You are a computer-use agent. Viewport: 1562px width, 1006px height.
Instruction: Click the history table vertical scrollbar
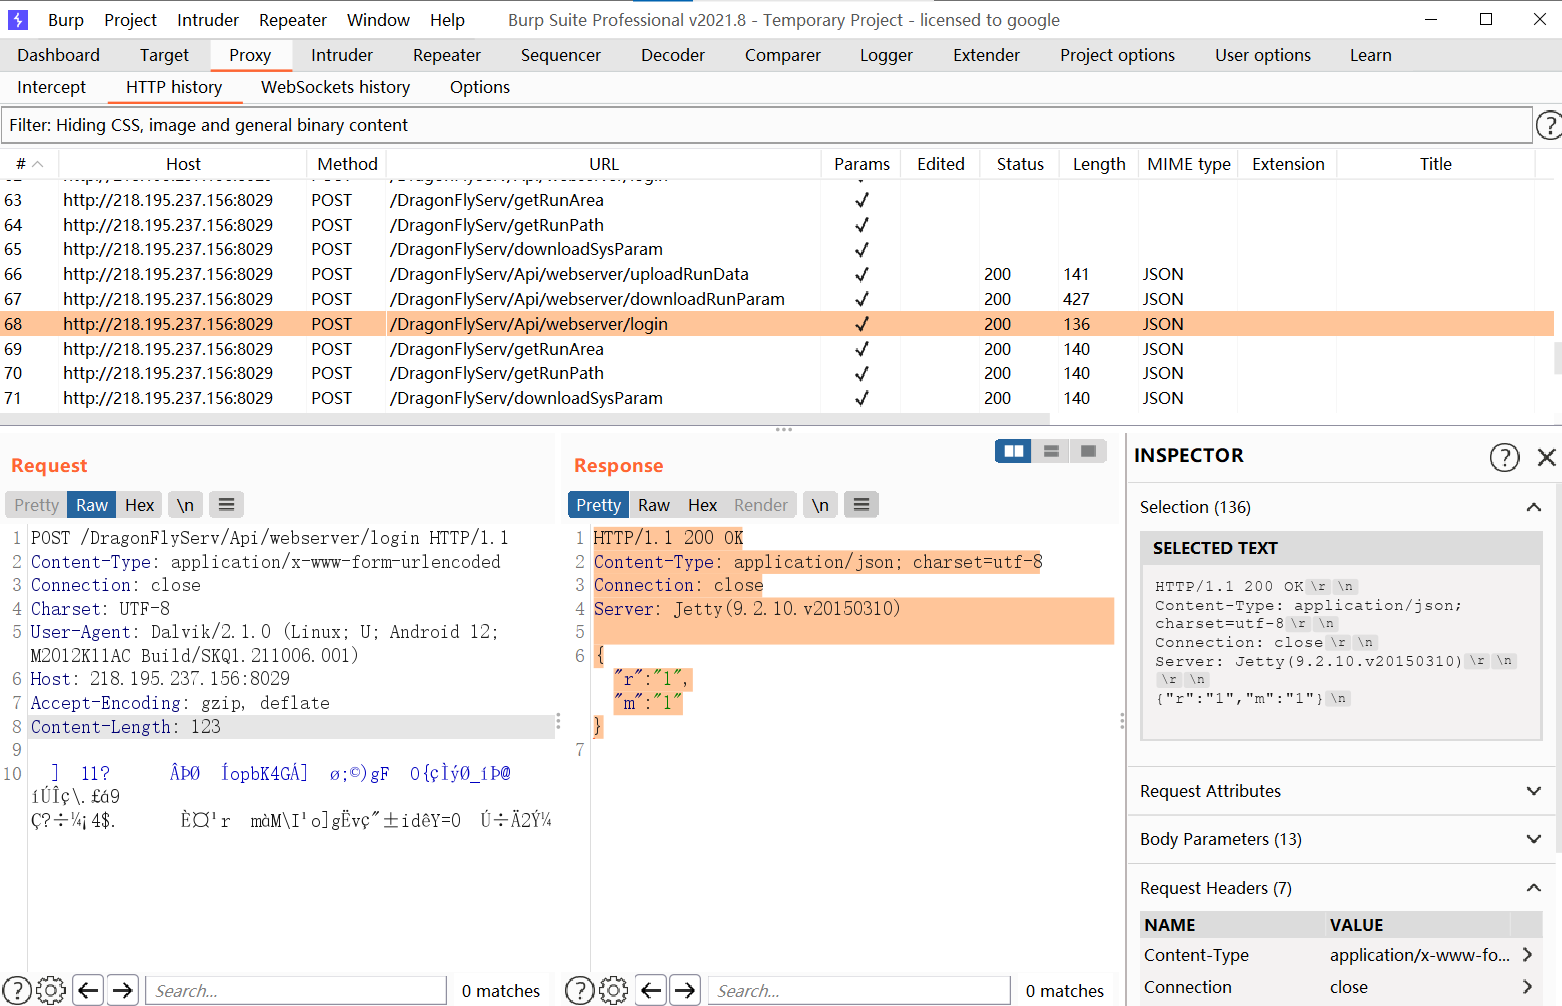[1556, 357]
